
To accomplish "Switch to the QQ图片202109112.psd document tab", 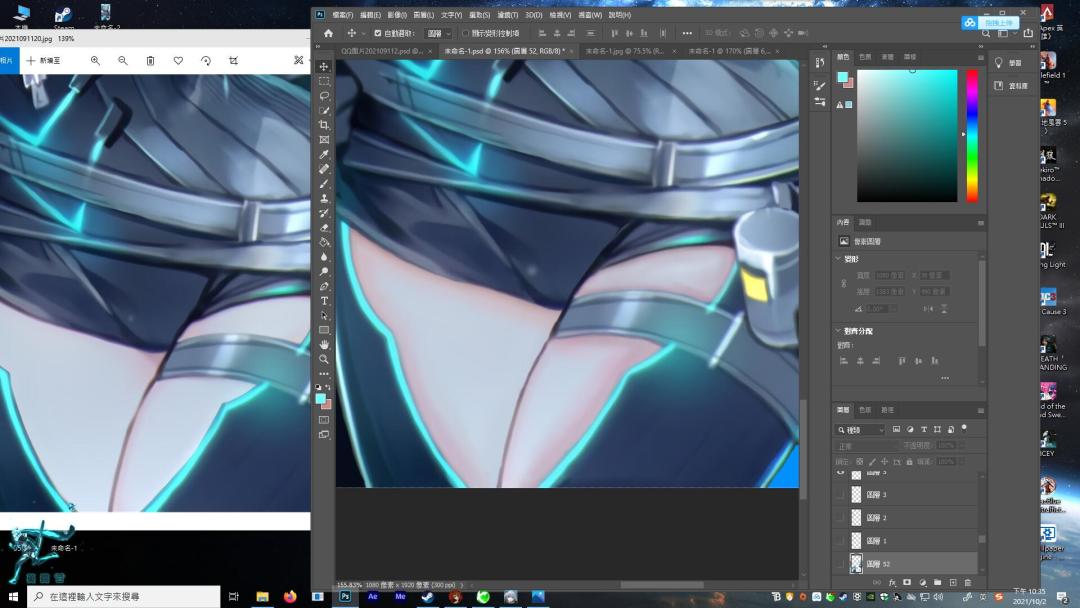I will [x=382, y=51].
